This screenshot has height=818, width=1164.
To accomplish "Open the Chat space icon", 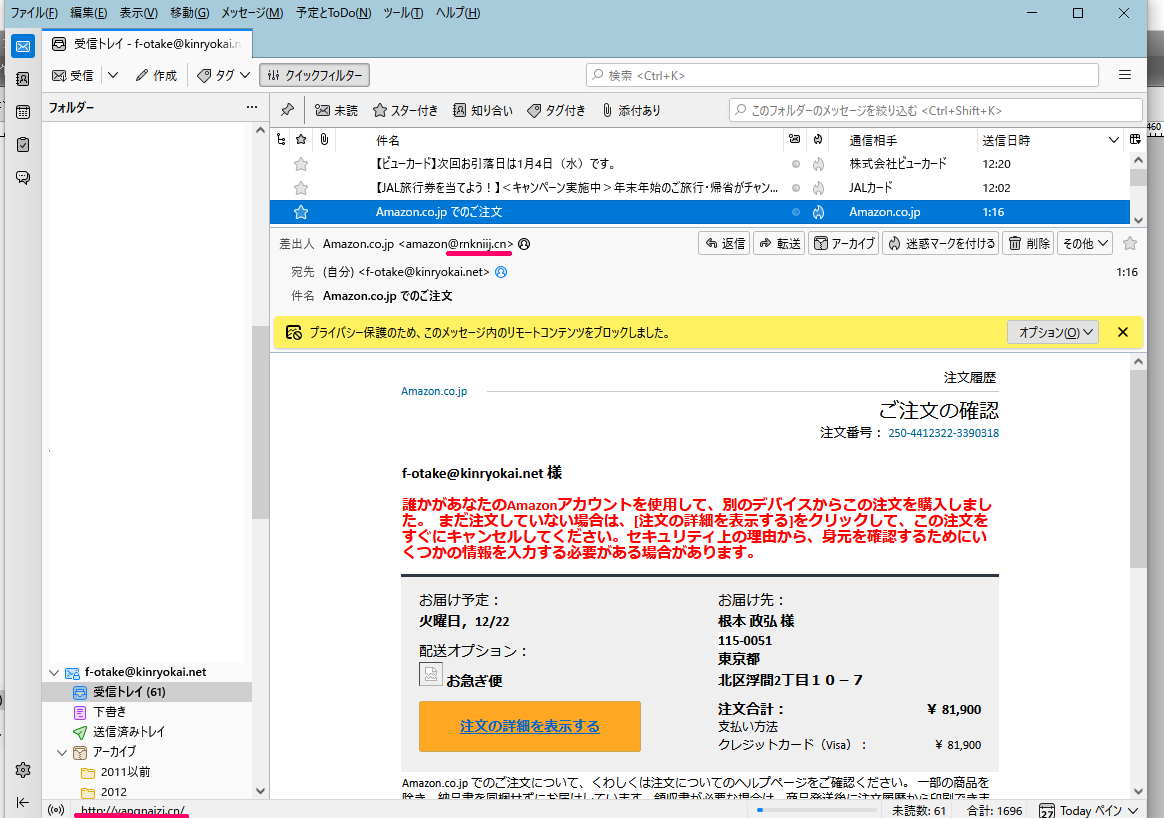I will click(x=23, y=177).
